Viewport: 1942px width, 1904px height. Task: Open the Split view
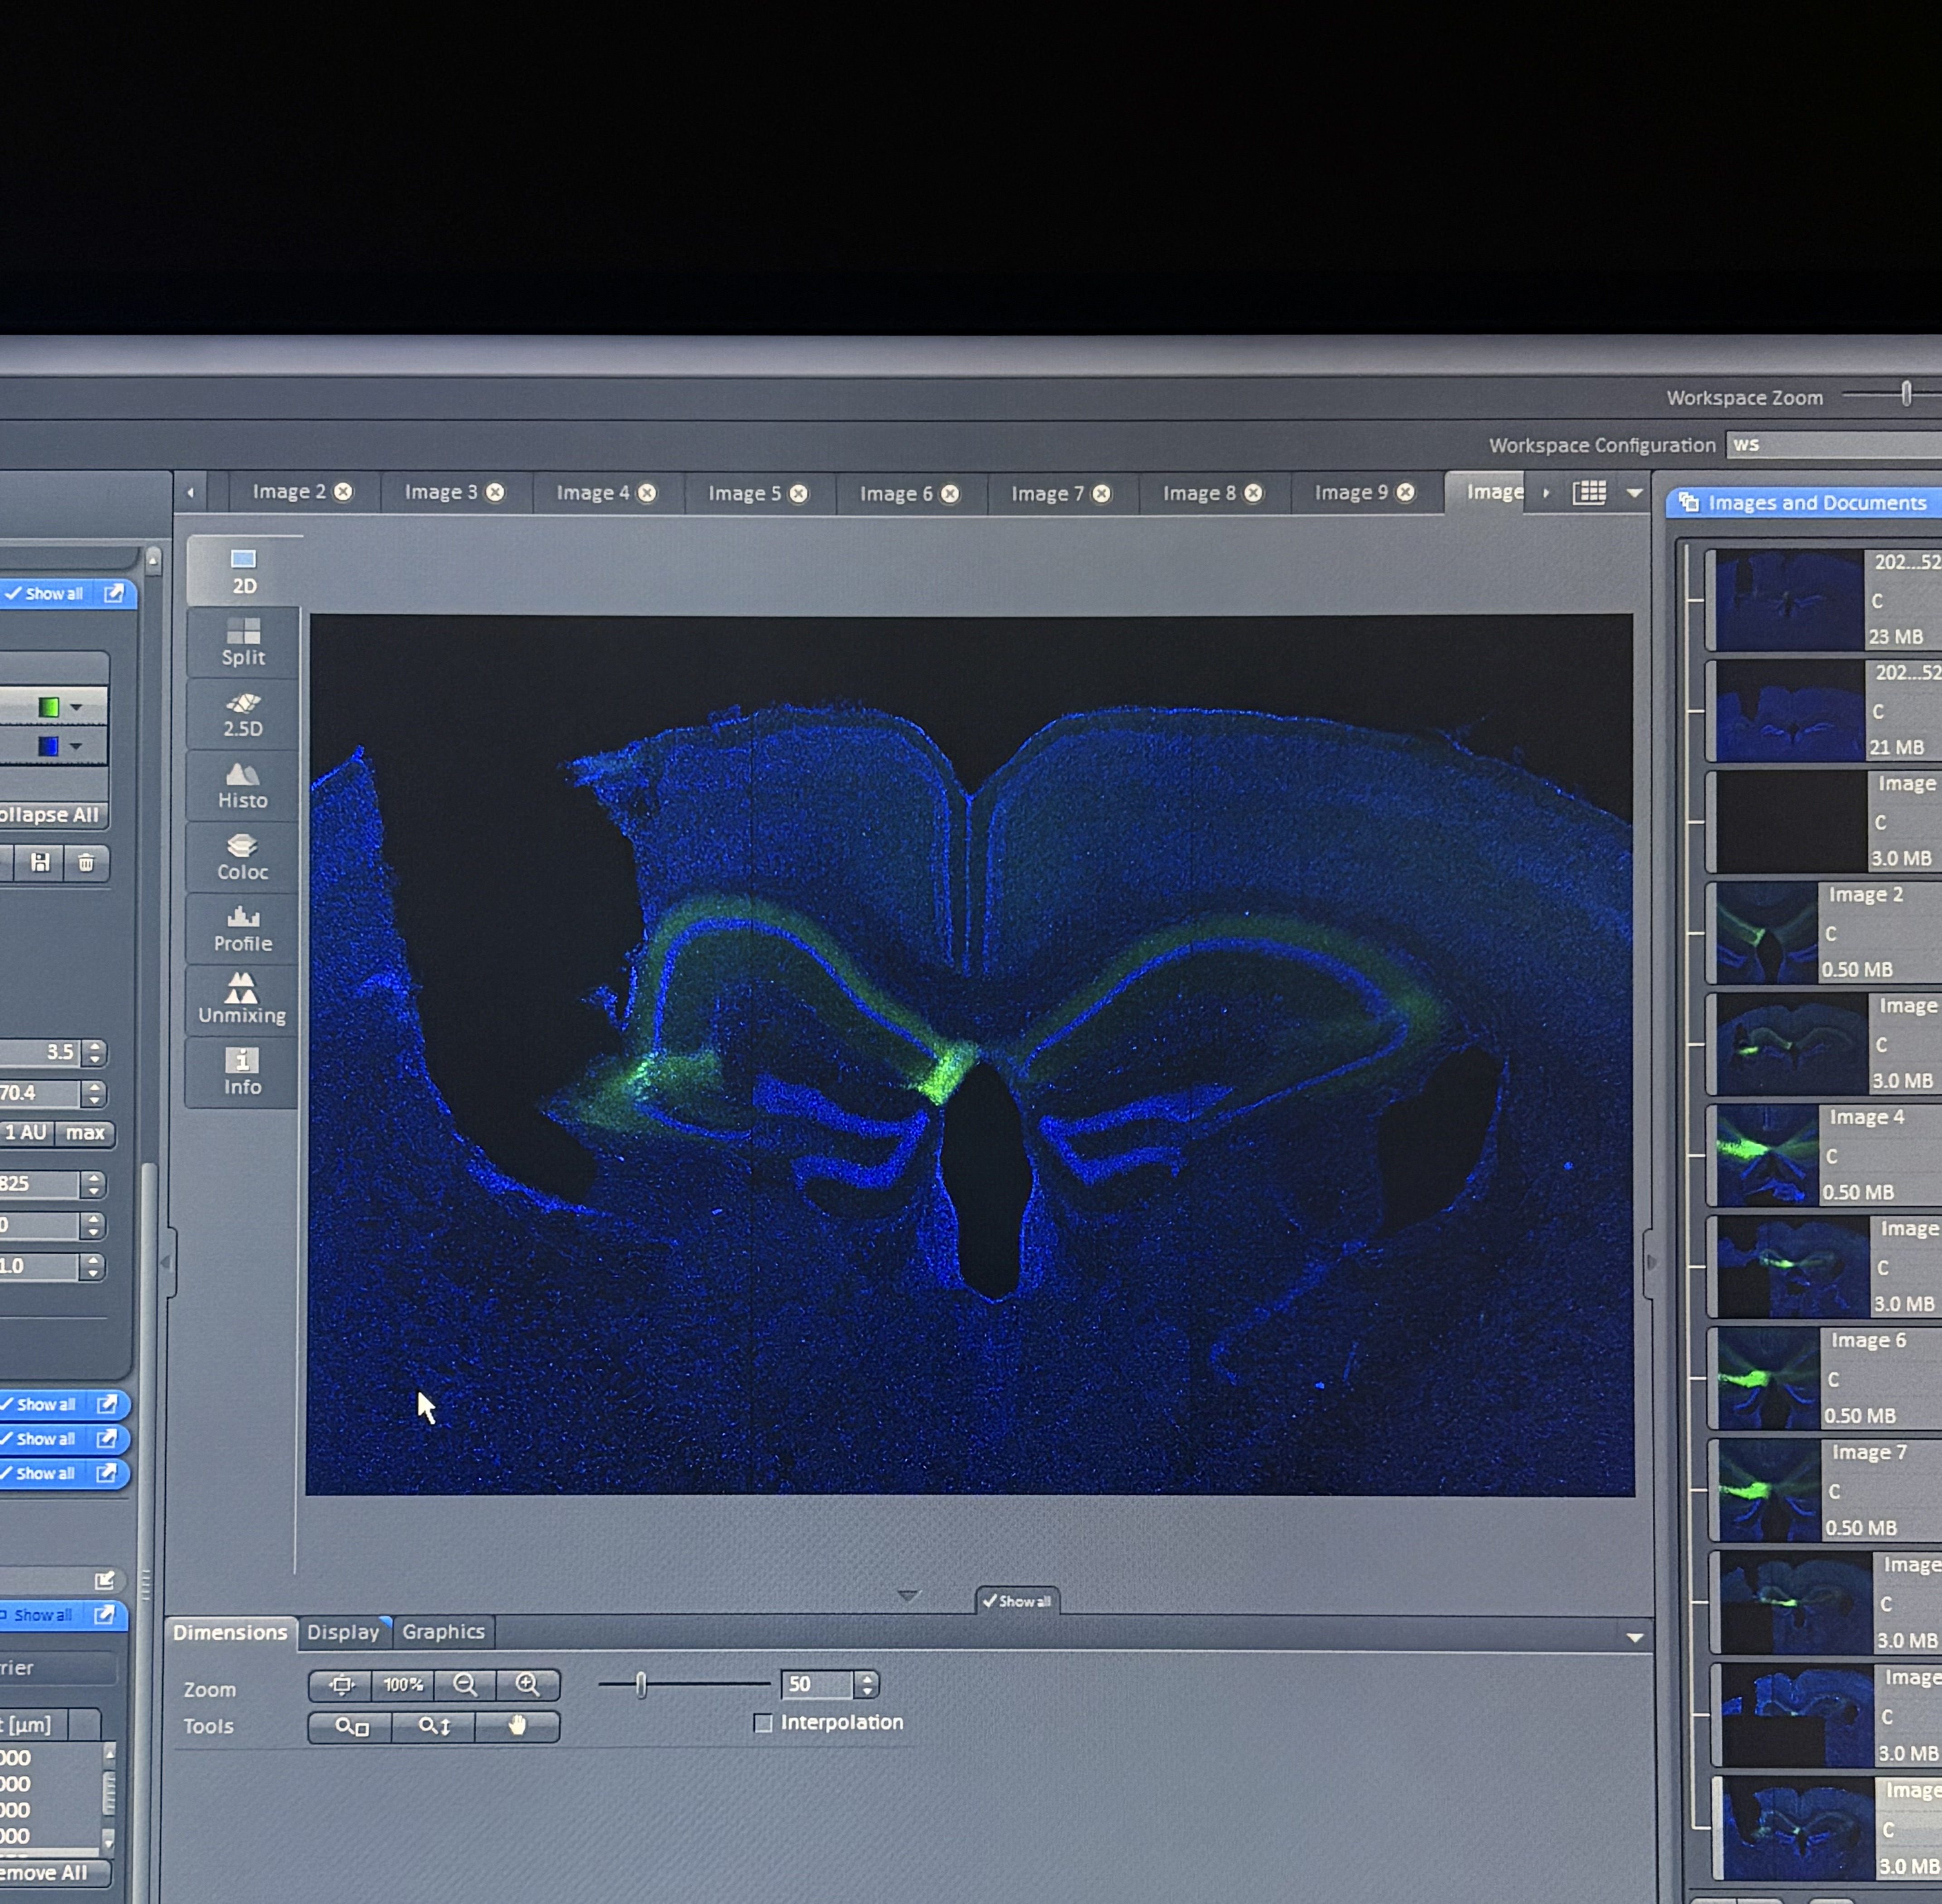click(243, 643)
